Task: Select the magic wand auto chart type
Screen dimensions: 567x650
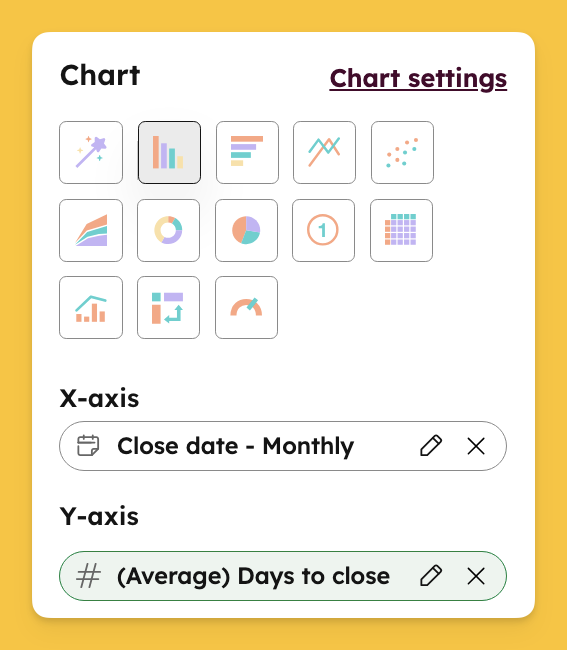Action: 91,153
